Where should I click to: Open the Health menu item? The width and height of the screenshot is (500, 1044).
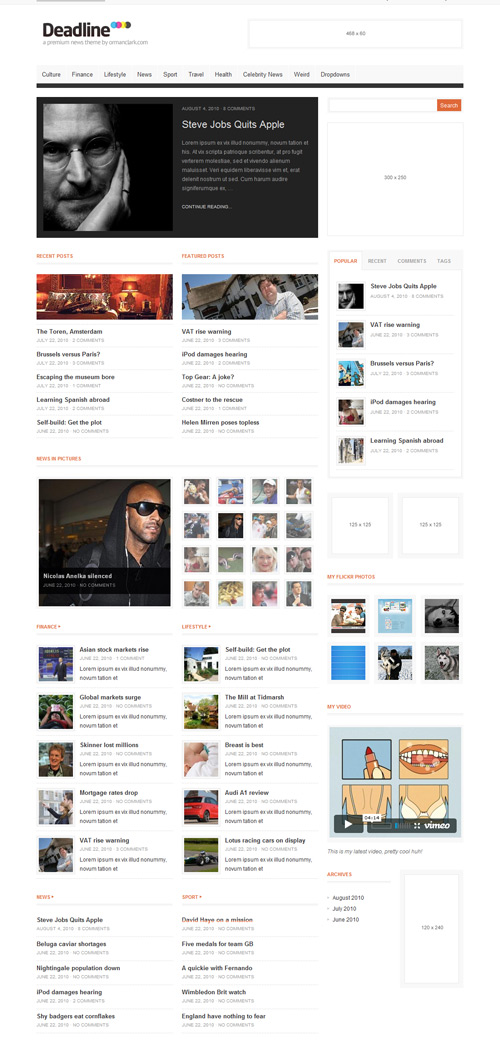(x=223, y=75)
